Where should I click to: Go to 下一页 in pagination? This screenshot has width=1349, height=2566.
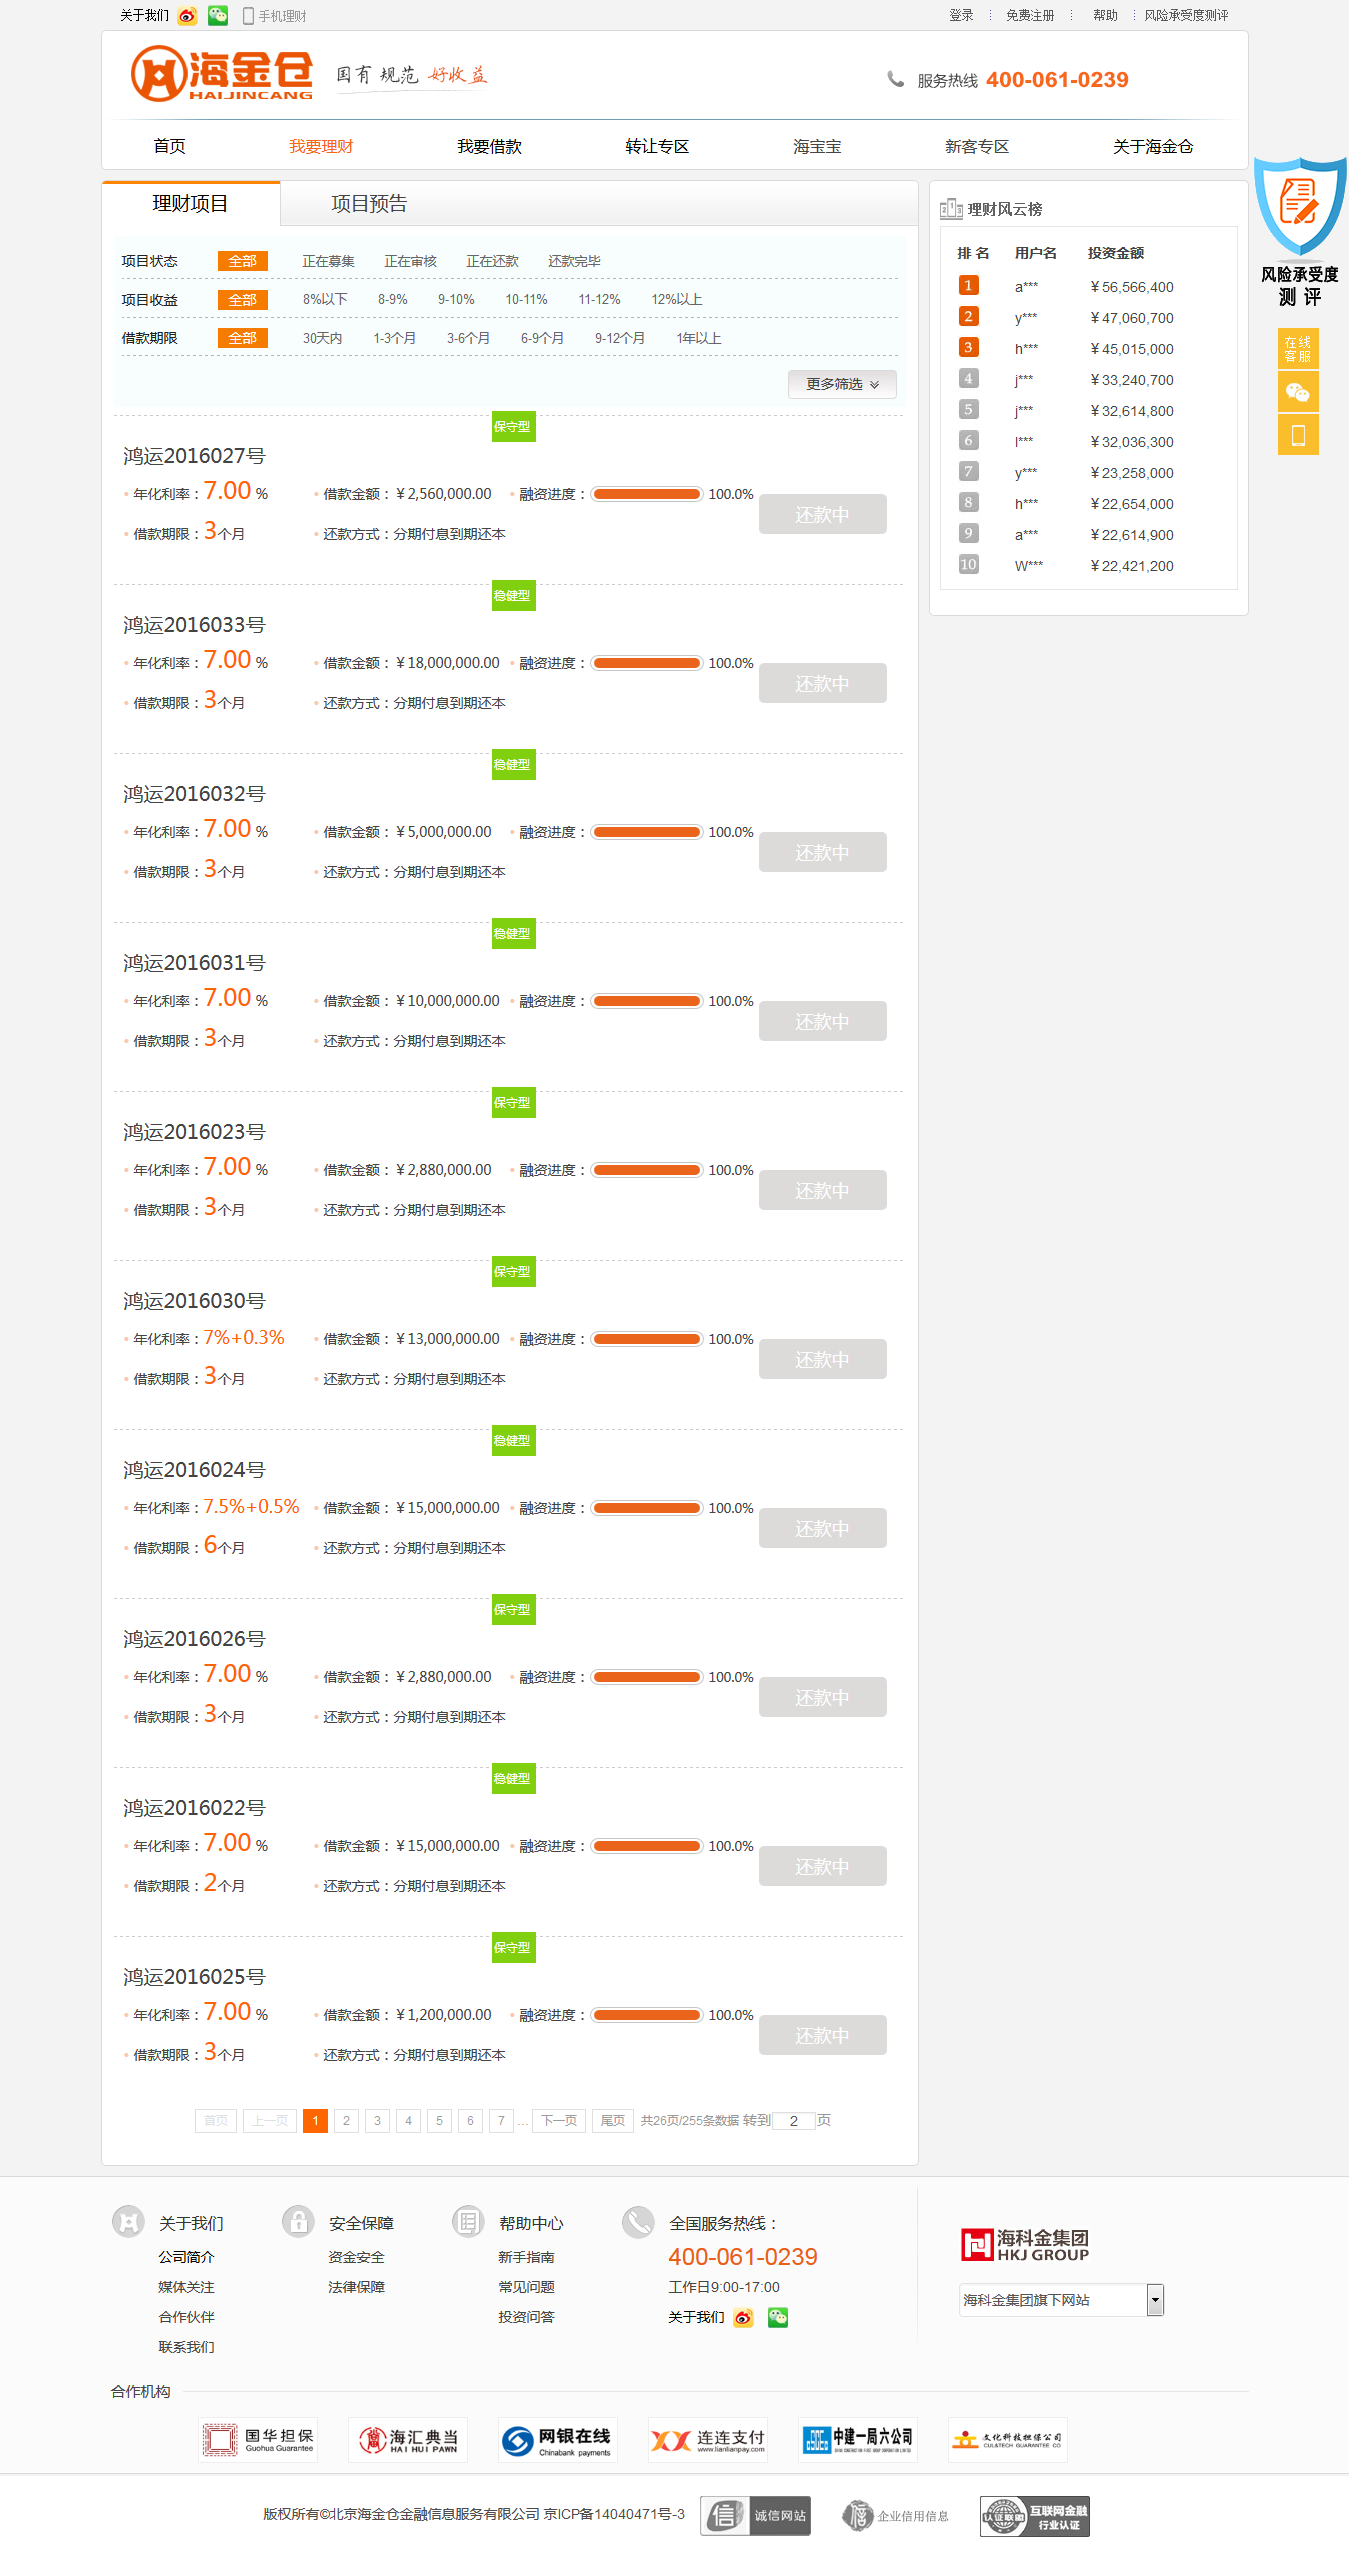pos(559,2121)
